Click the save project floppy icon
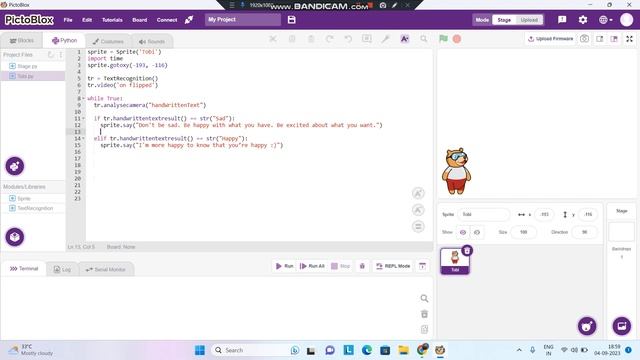This screenshot has width=640, height=360. point(291,20)
